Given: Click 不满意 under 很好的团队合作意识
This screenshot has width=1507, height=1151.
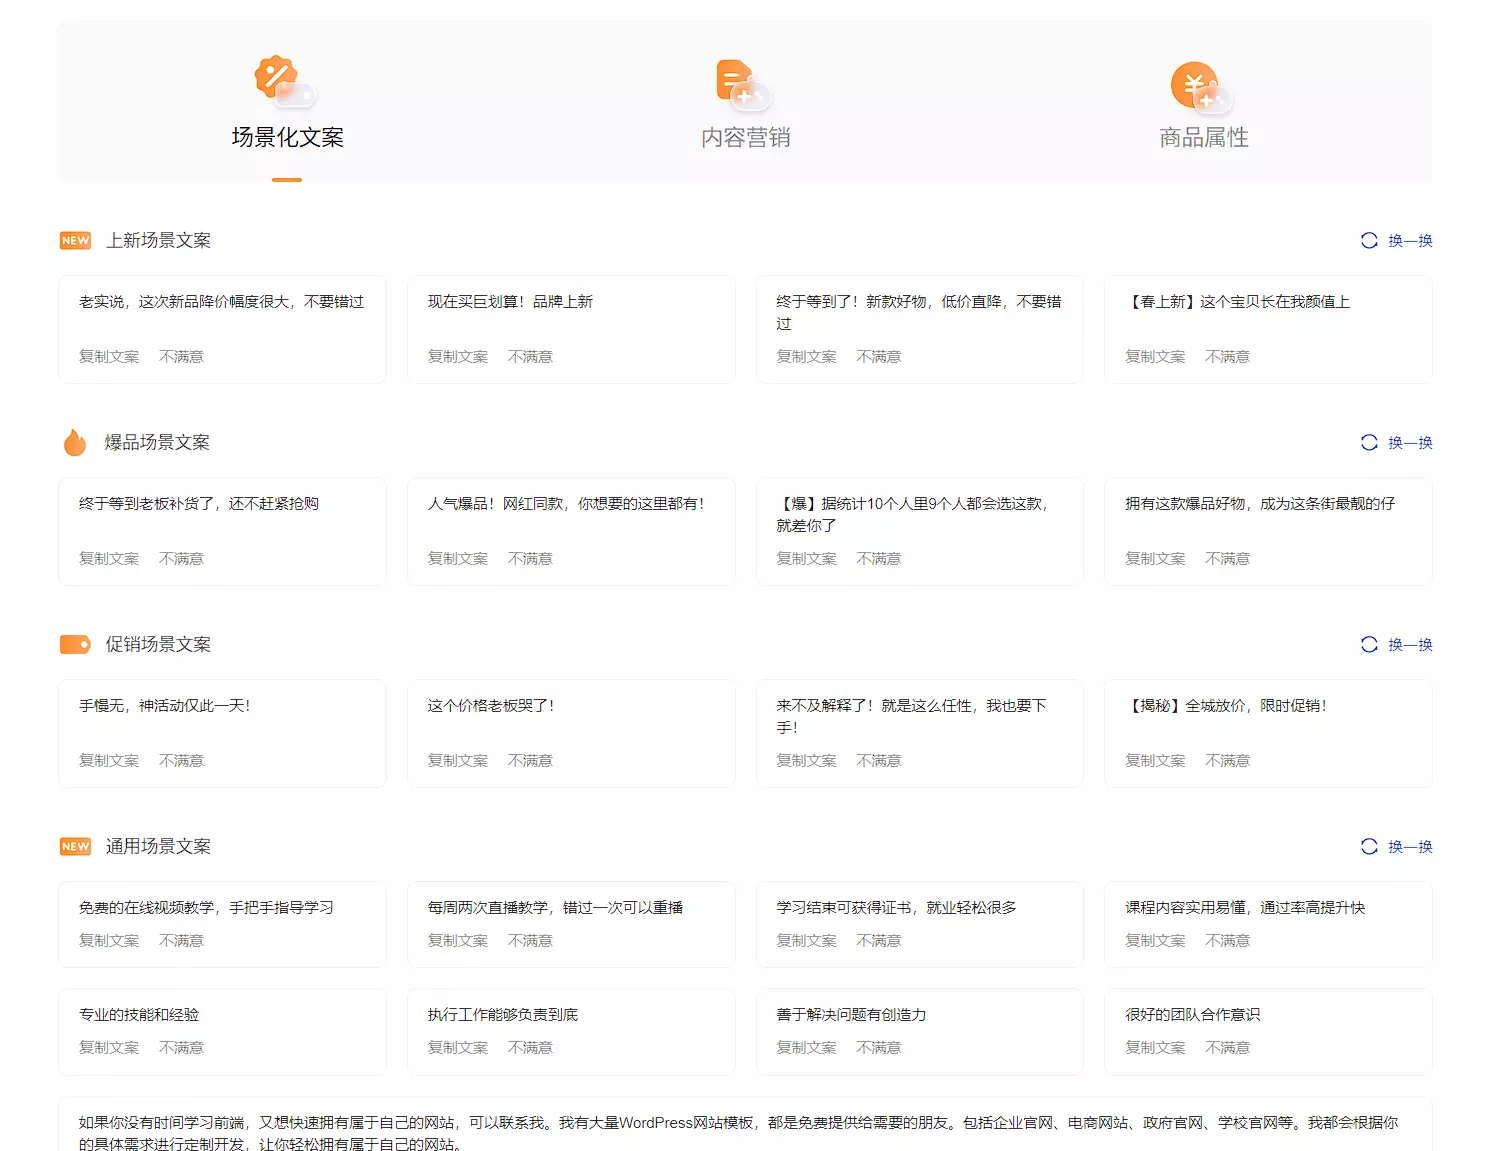Looking at the screenshot, I should [x=1227, y=1048].
